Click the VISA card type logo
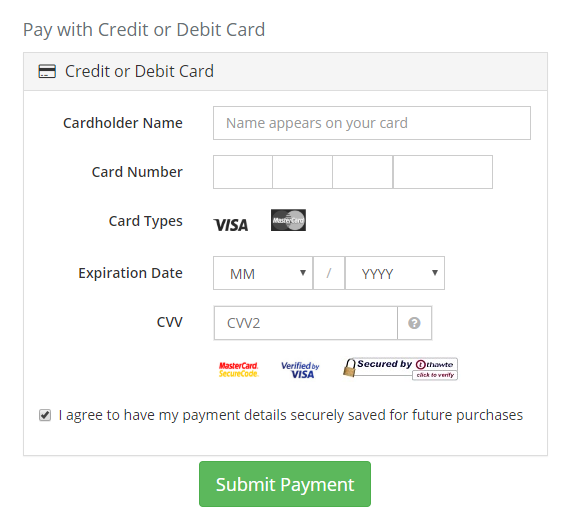The width and height of the screenshot is (575, 510). pos(231,225)
